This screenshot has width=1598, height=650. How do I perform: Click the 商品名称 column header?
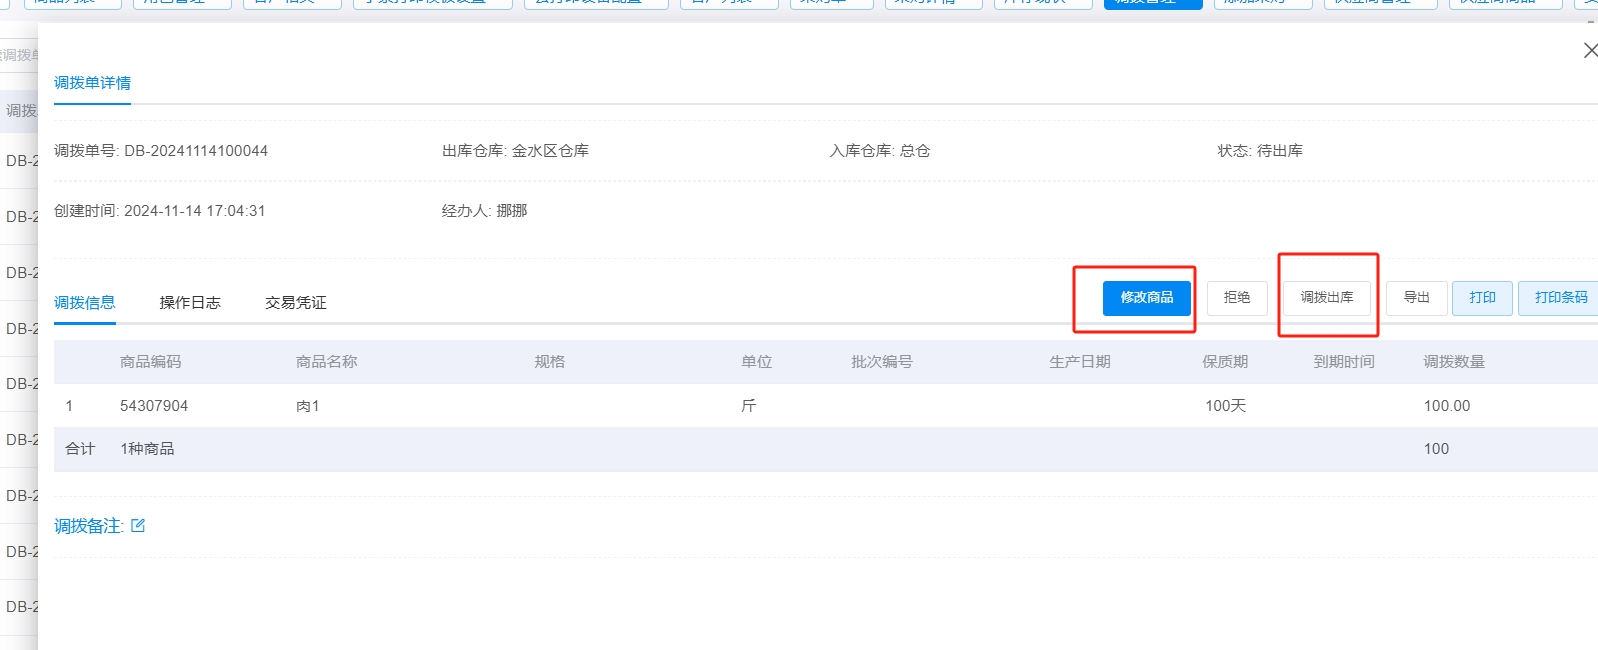(326, 362)
